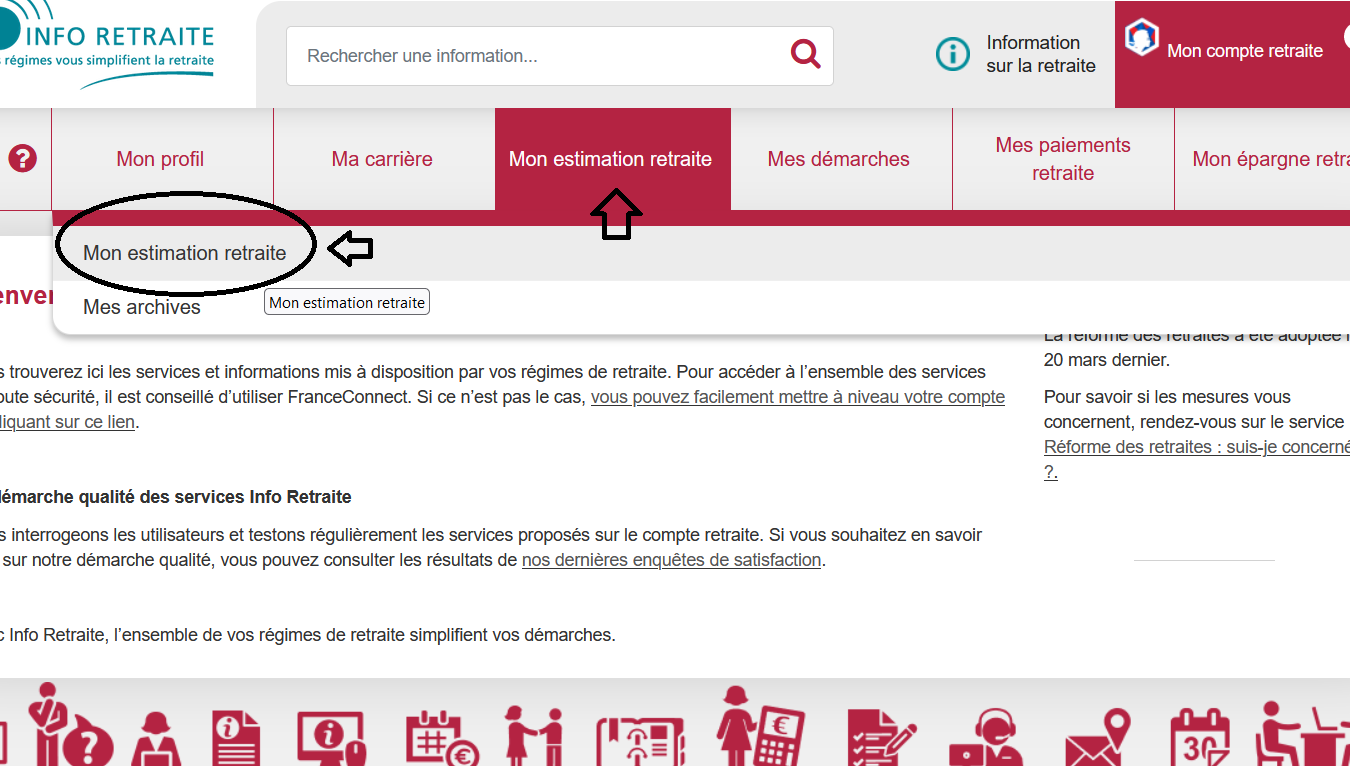This screenshot has width=1350, height=766.
Task: Open help via the red question mark icon
Action: point(23,158)
